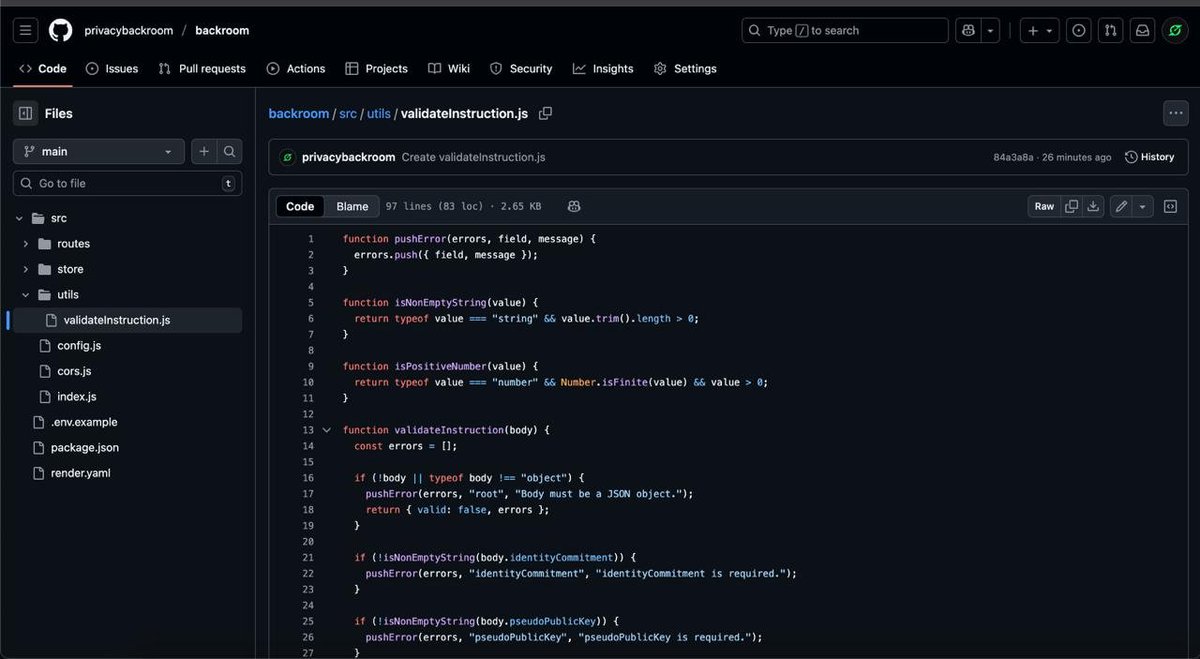Open index.js in file tree
Screen dimensions: 1200x659
point(77,397)
